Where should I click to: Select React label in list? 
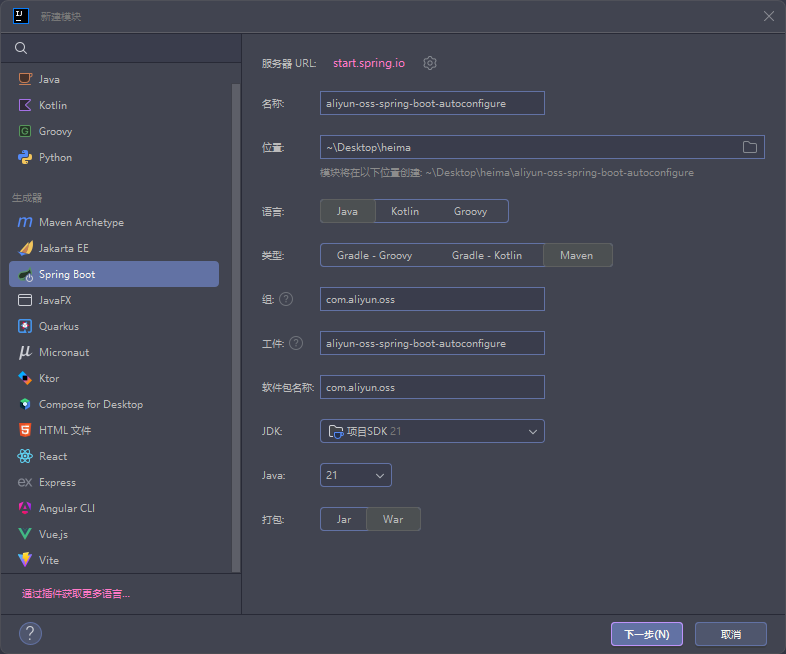click(x=53, y=457)
